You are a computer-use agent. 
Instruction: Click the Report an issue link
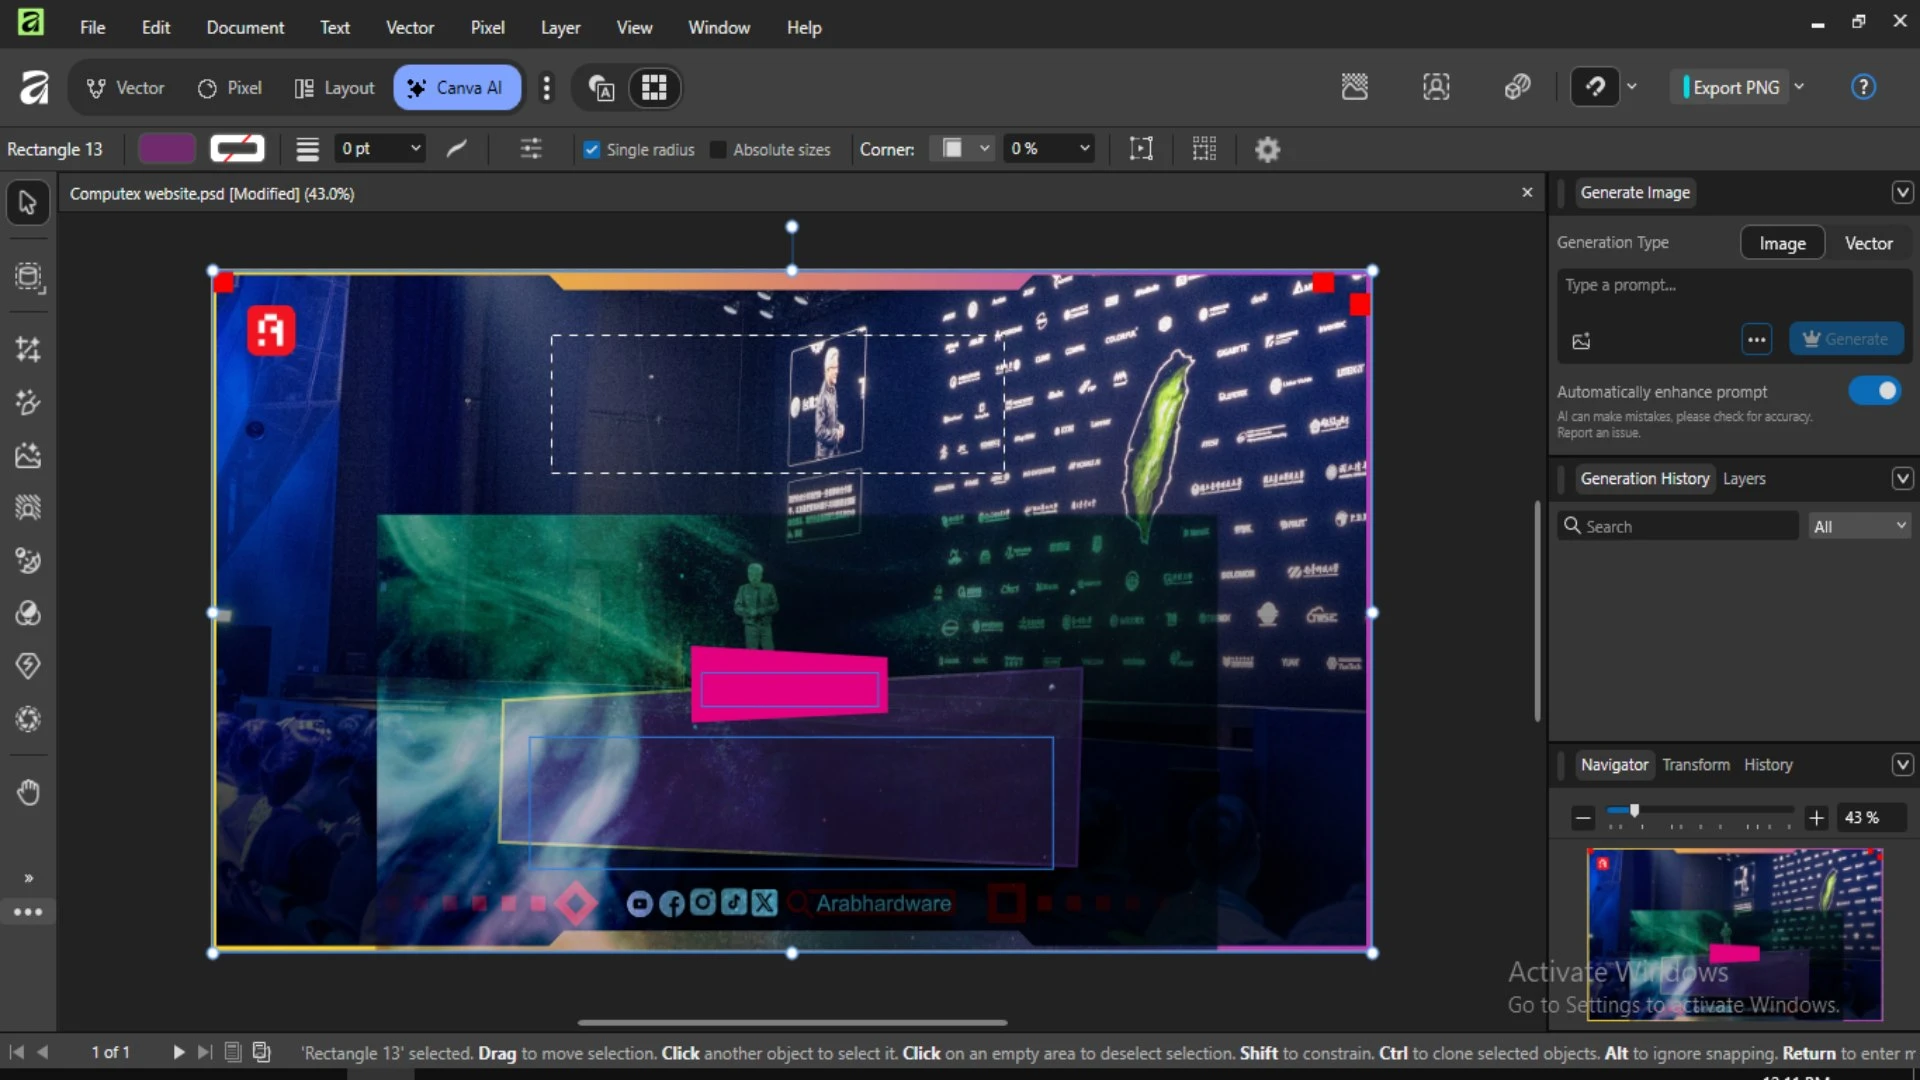pos(1597,433)
